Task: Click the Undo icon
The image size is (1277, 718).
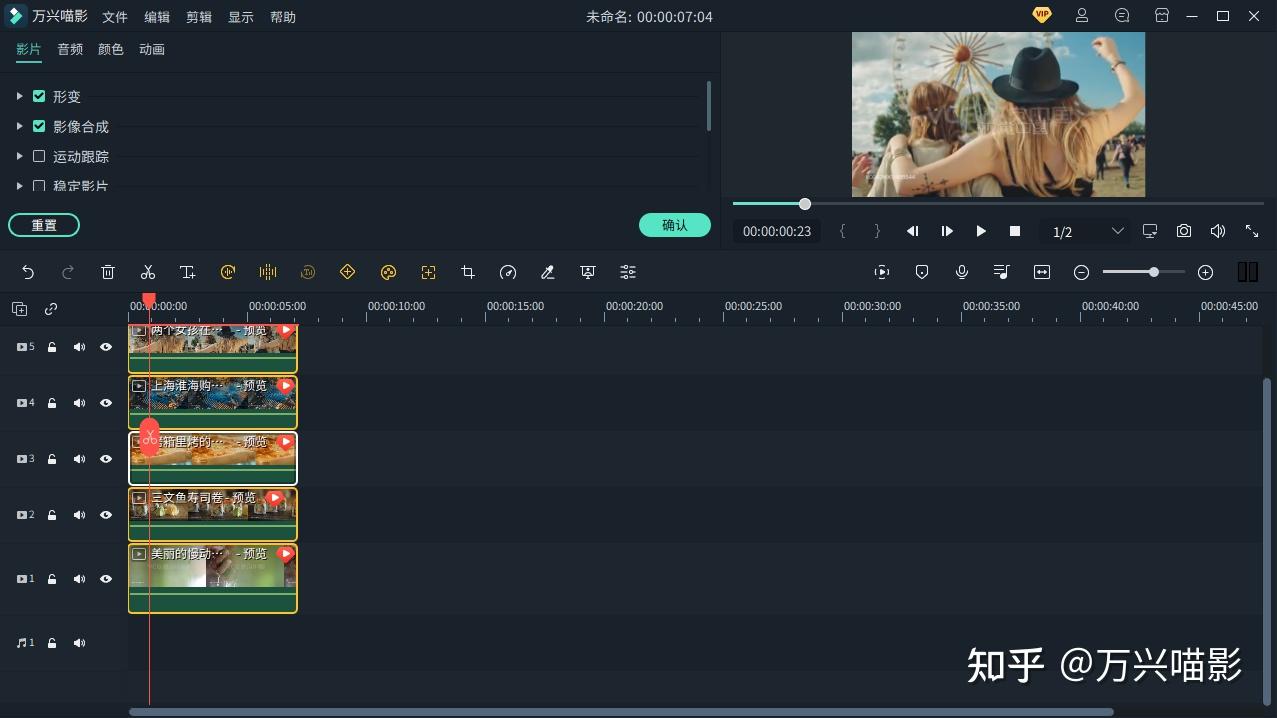Action: (27, 271)
